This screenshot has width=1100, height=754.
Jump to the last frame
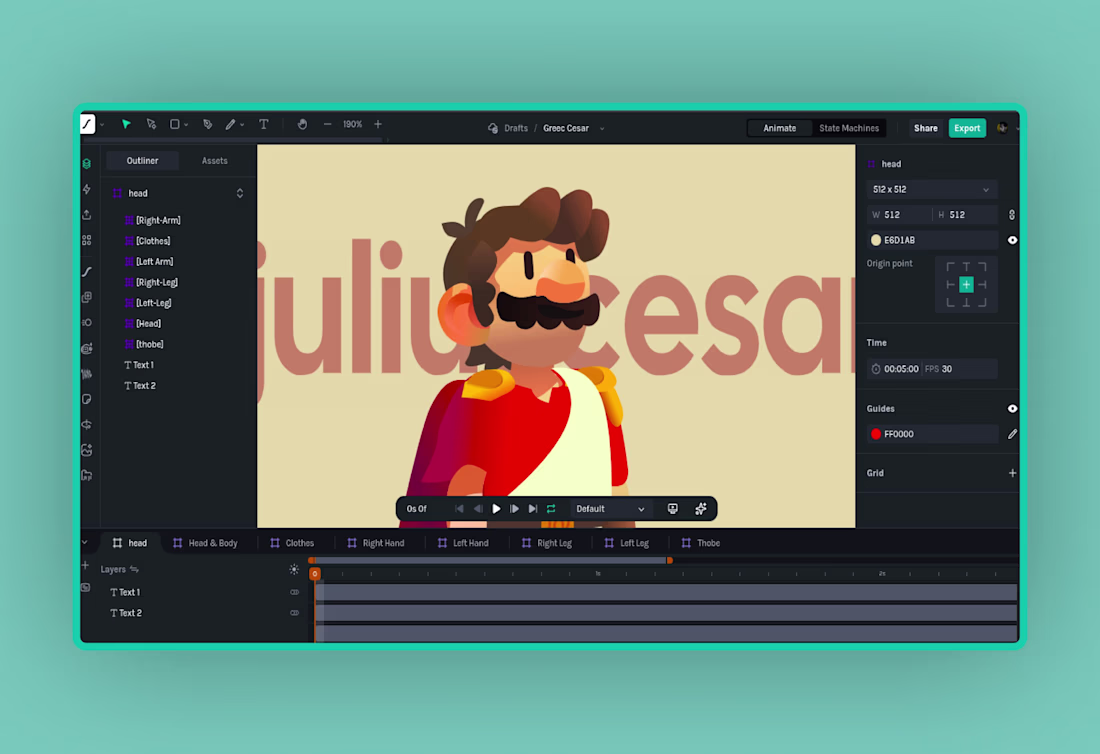coord(533,509)
